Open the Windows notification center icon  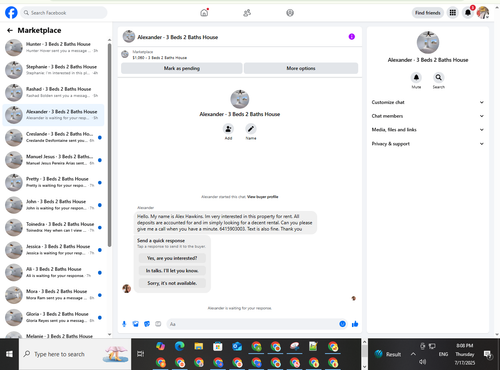coord(488,354)
